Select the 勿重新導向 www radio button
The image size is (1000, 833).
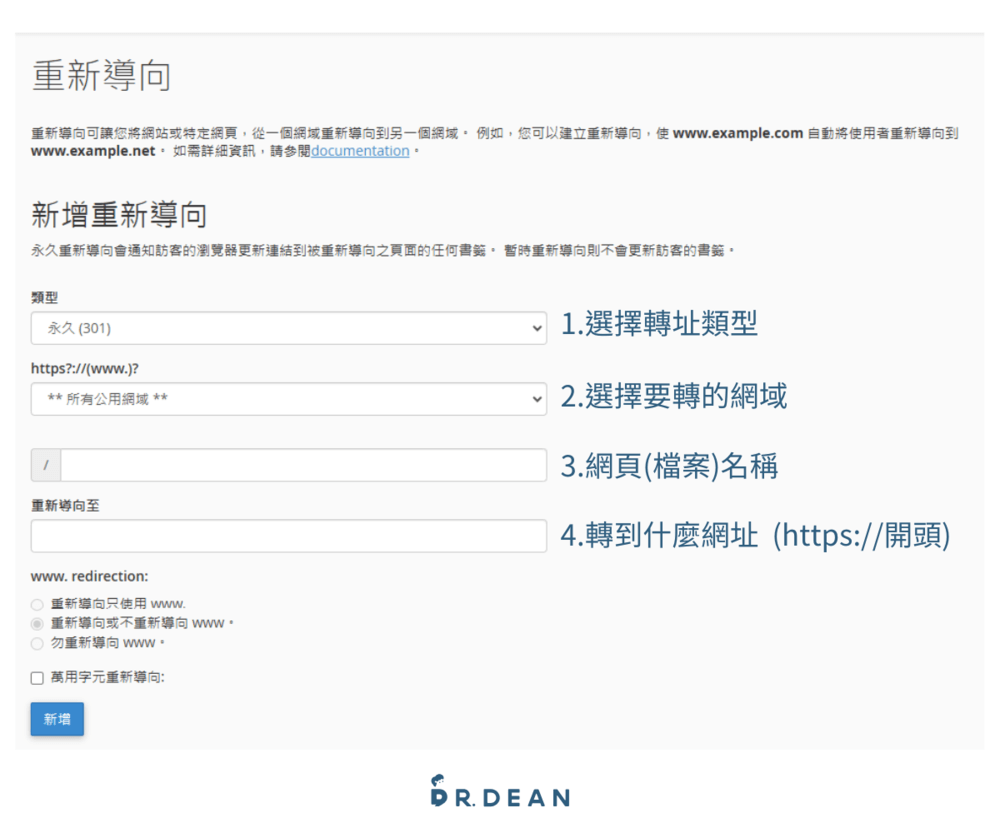pyautogui.click(x=37, y=643)
